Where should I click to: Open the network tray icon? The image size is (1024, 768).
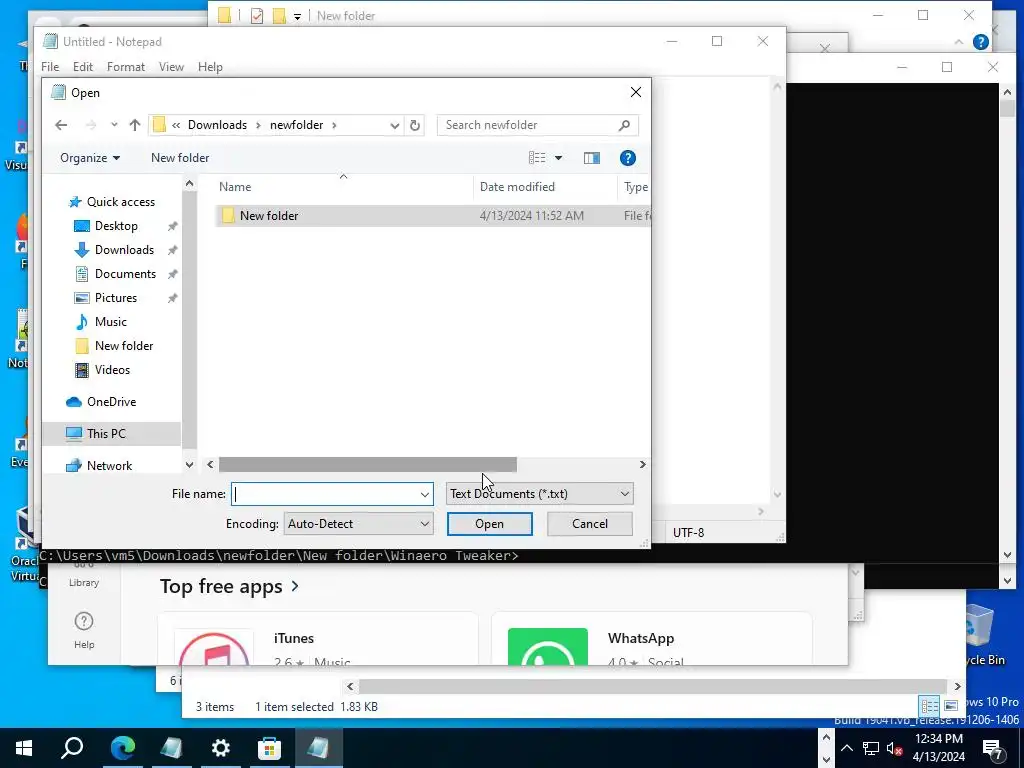[871, 748]
